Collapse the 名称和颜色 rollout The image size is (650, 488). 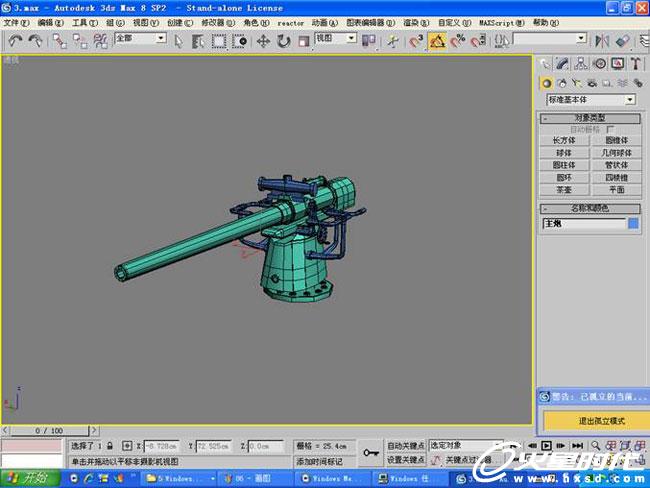[x=590, y=208]
